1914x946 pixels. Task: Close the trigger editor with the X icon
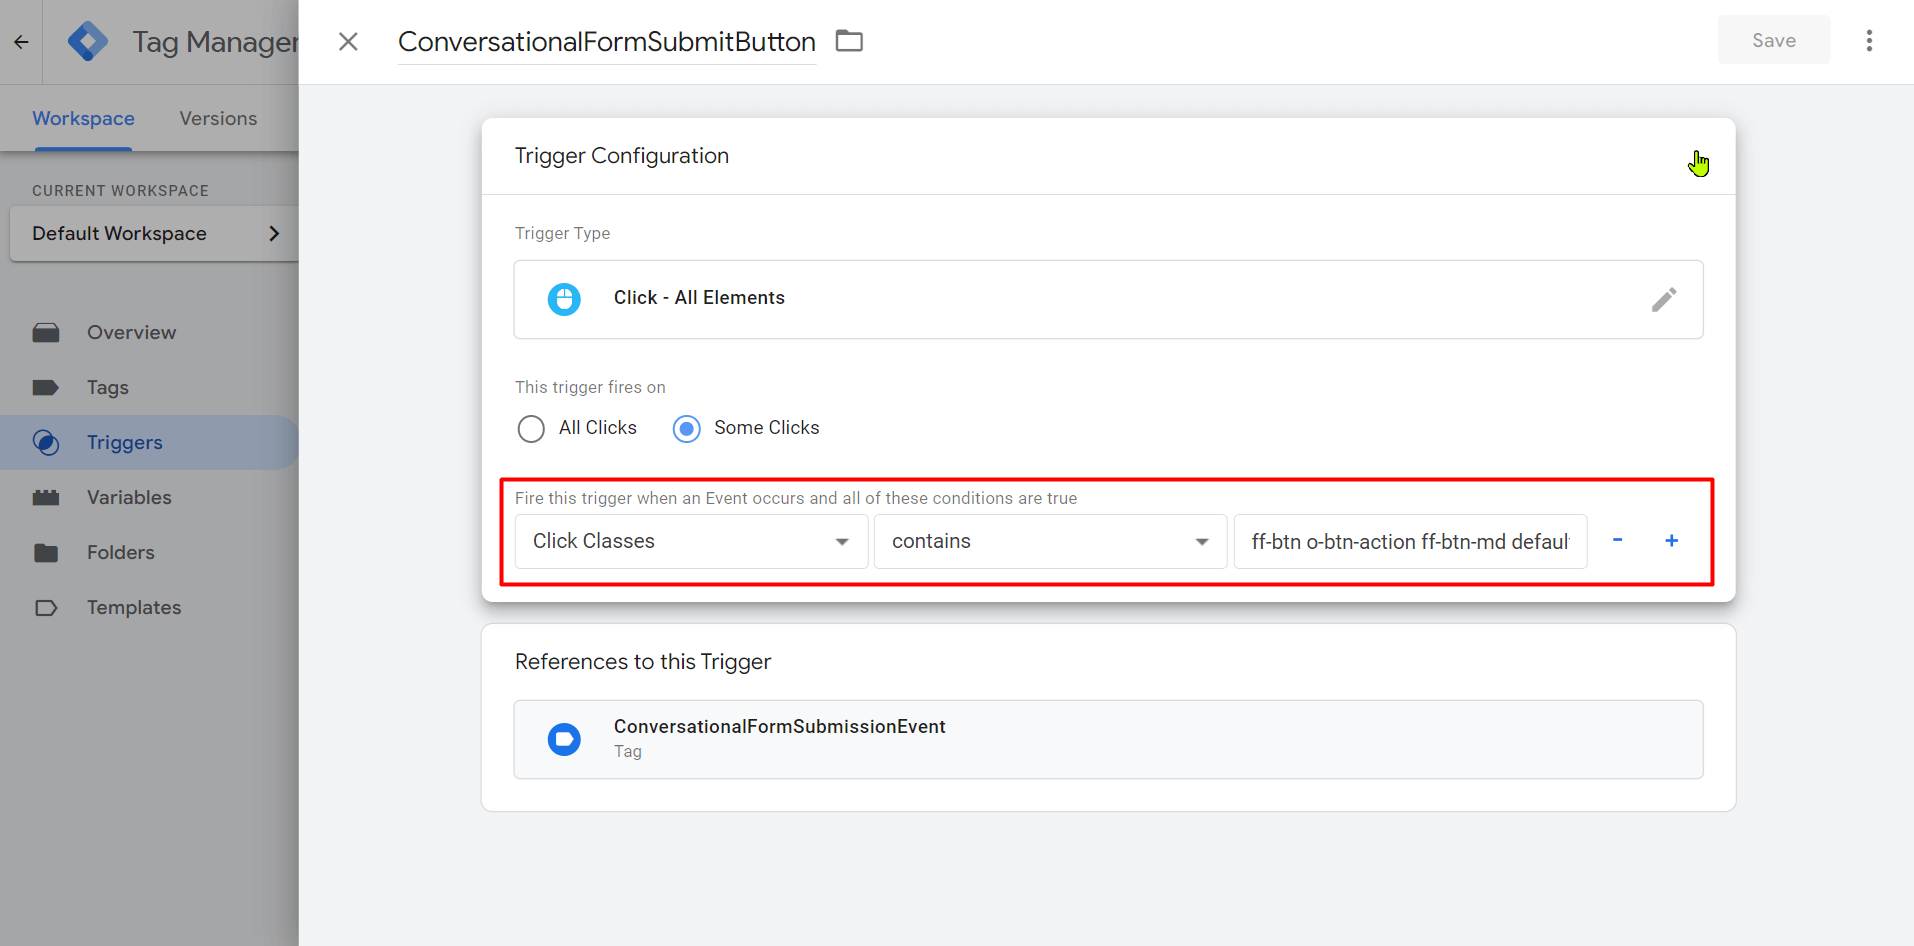pos(348,42)
